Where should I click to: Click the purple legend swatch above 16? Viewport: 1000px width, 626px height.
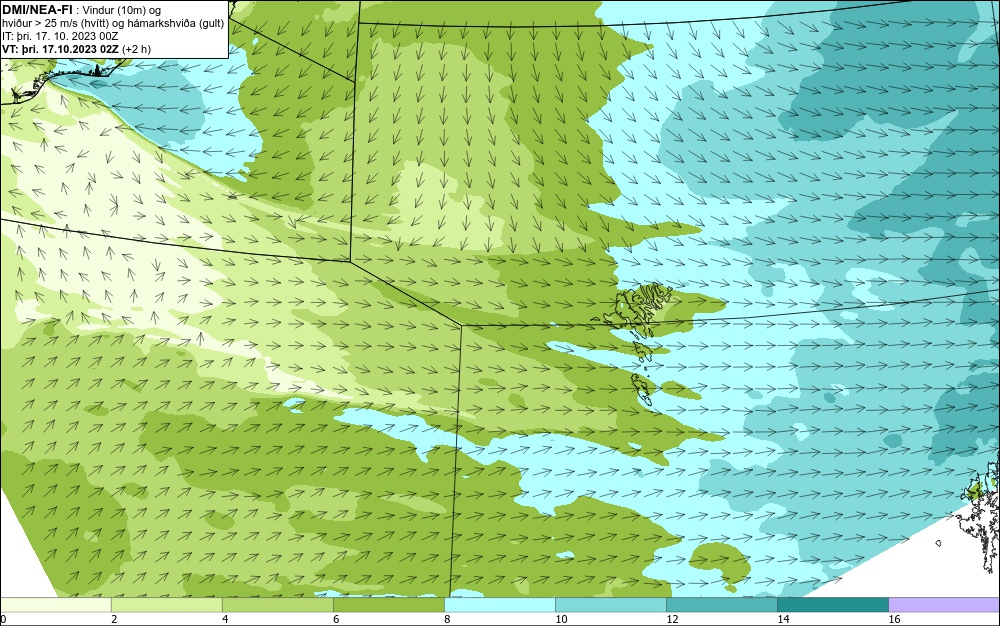944,604
